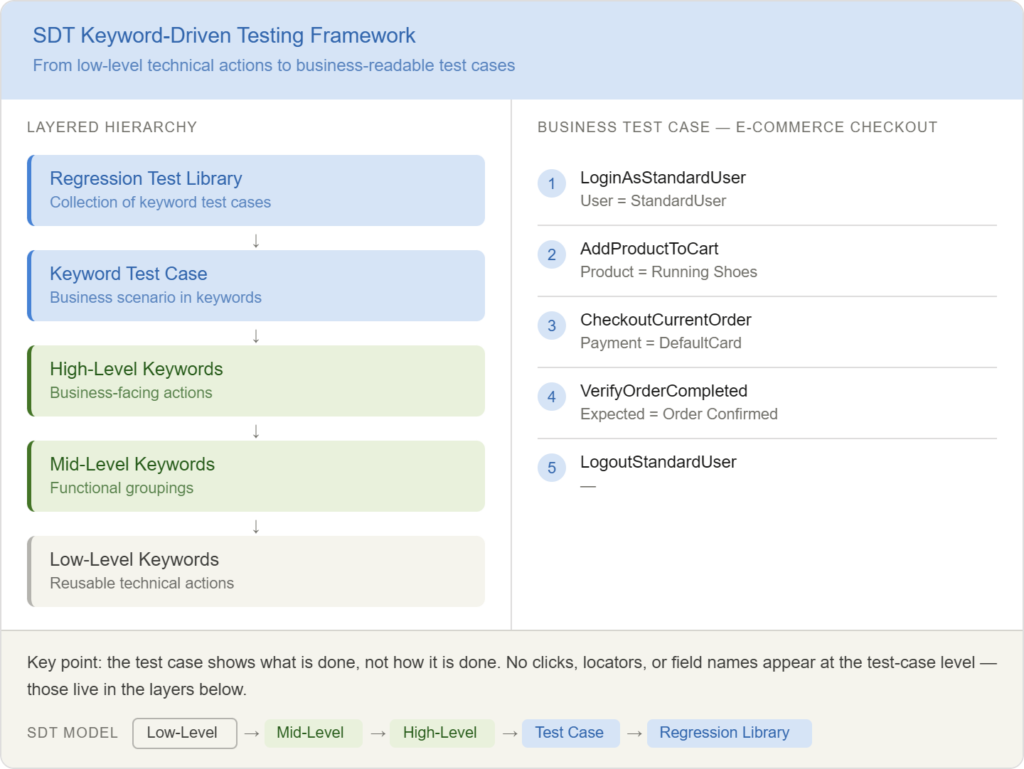Select the Test Case chip in footer

(x=569, y=733)
